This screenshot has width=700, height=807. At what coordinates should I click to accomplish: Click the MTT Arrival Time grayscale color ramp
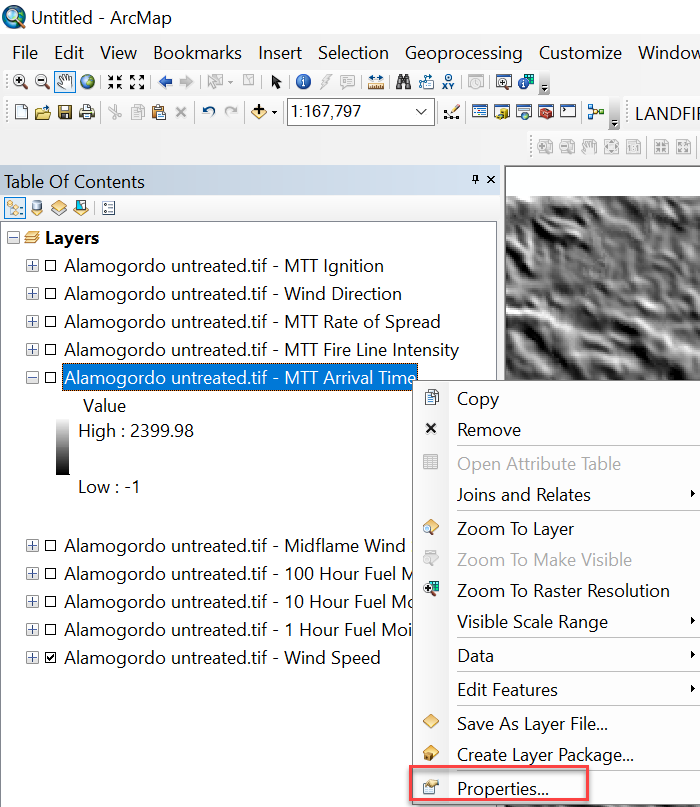(62, 447)
